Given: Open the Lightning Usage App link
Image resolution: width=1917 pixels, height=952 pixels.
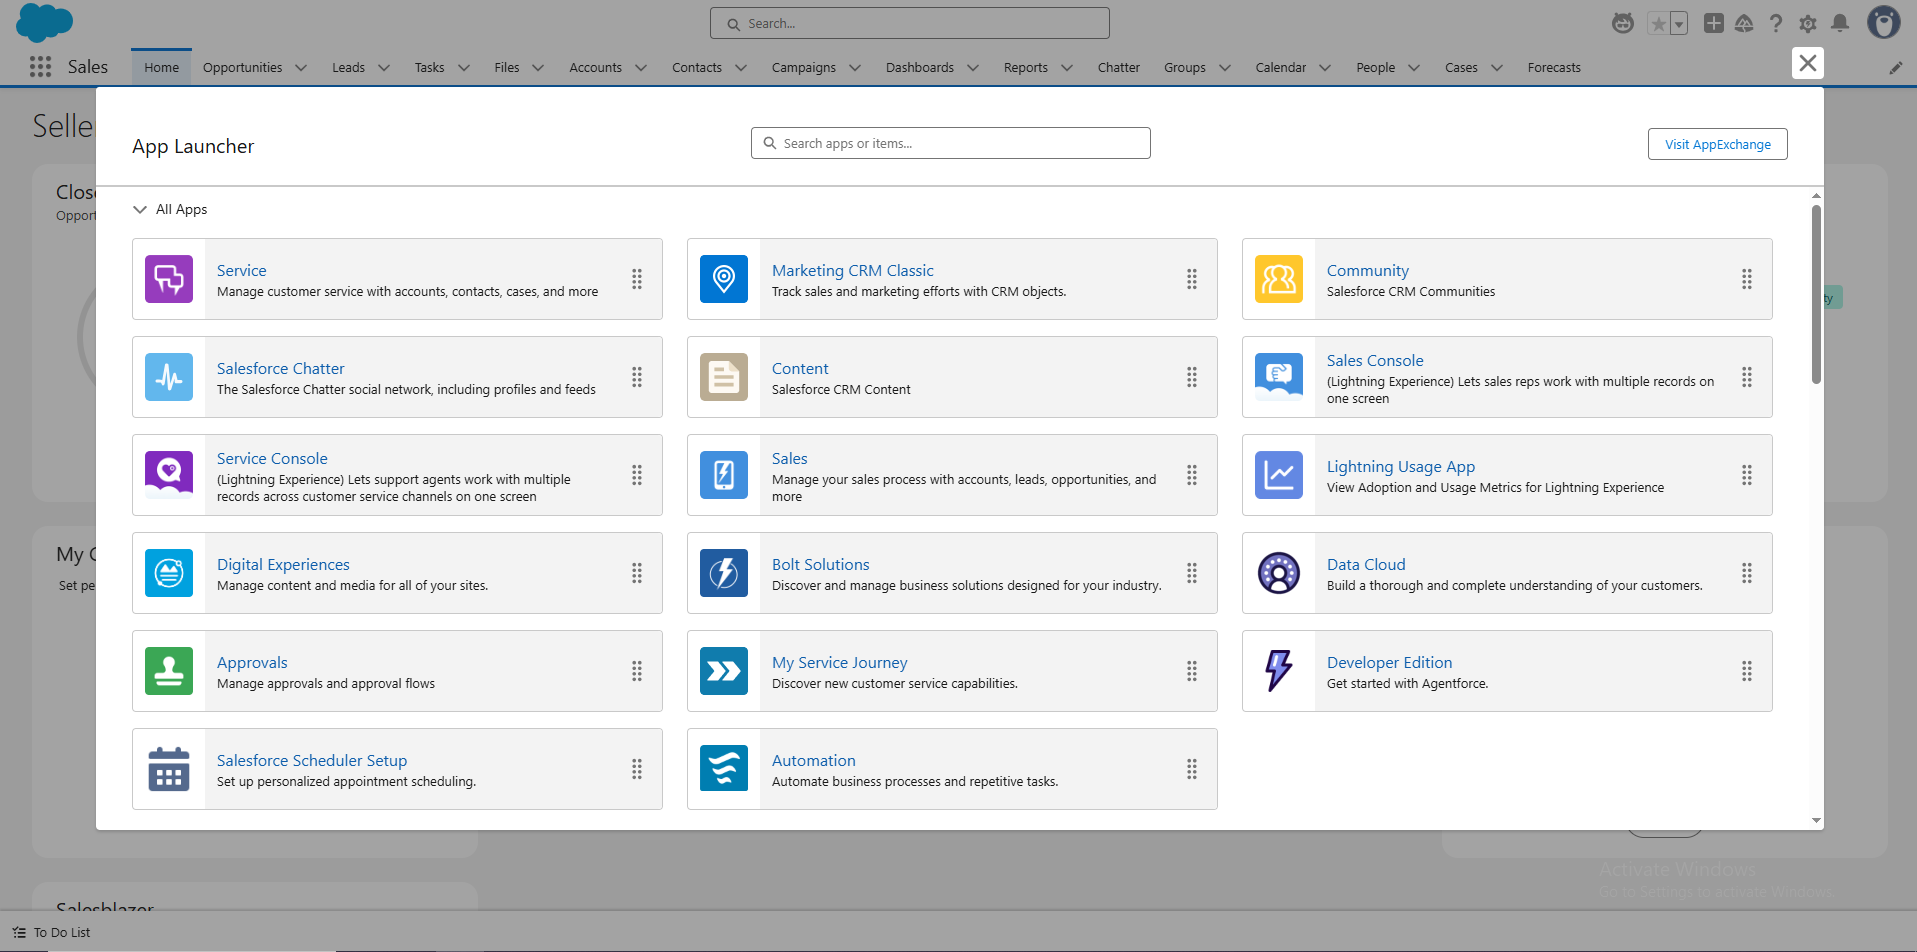Looking at the screenshot, I should coord(1400,466).
